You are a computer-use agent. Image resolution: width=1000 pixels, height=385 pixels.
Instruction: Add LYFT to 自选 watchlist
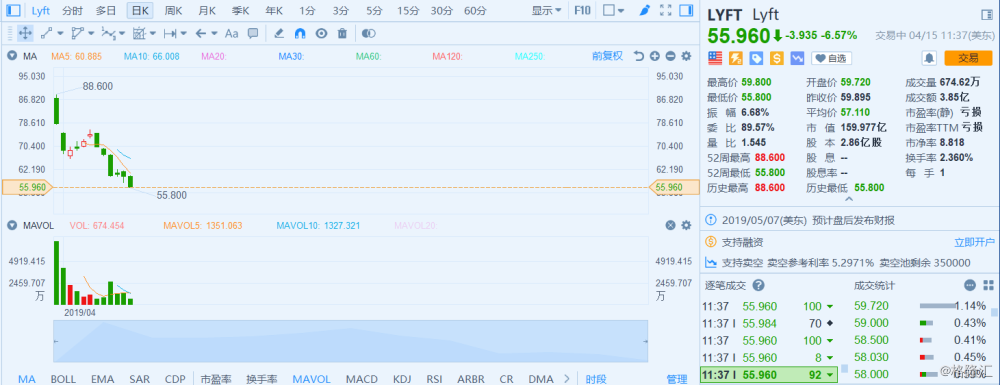tap(832, 58)
